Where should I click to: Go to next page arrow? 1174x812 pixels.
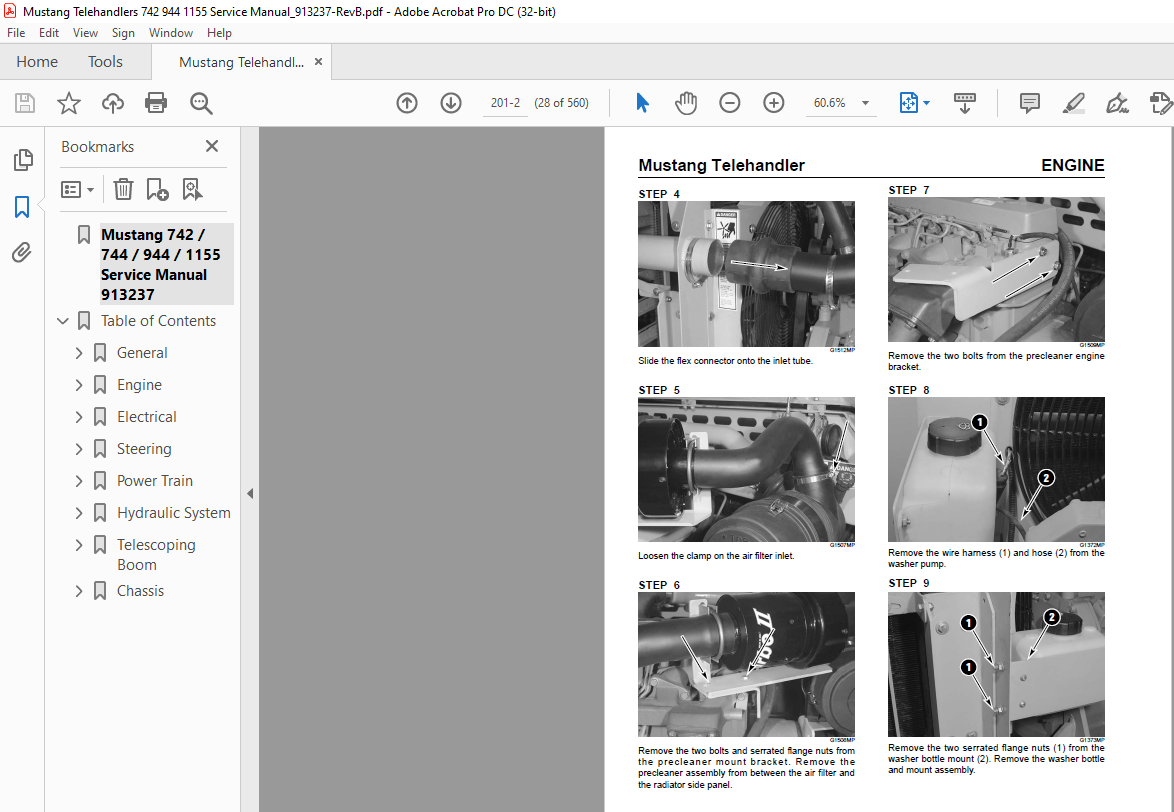click(451, 103)
